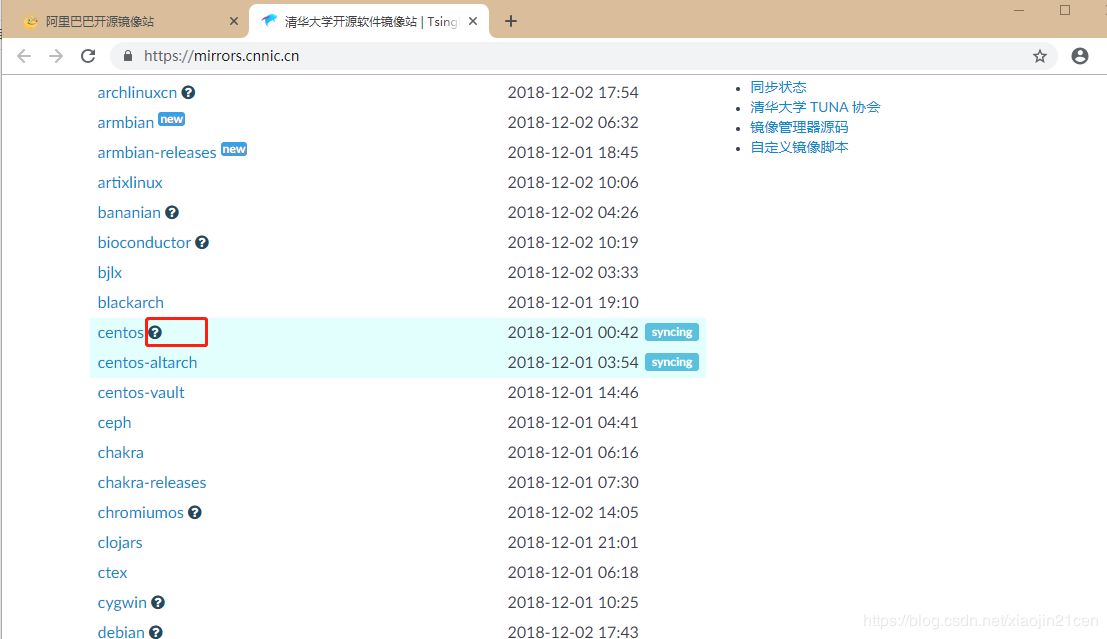This screenshot has height=639, width=1107.
Task: Open the archlinuxcn mirror link
Action: pos(137,92)
